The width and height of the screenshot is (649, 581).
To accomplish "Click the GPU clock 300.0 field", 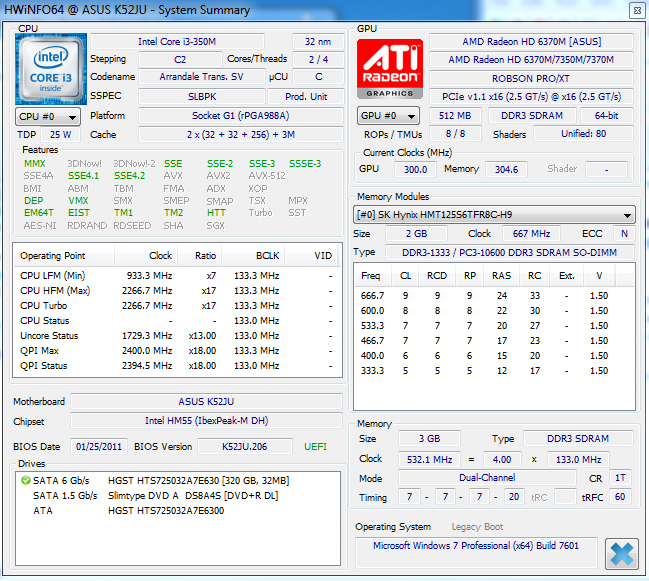I will [x=415, y=169].
